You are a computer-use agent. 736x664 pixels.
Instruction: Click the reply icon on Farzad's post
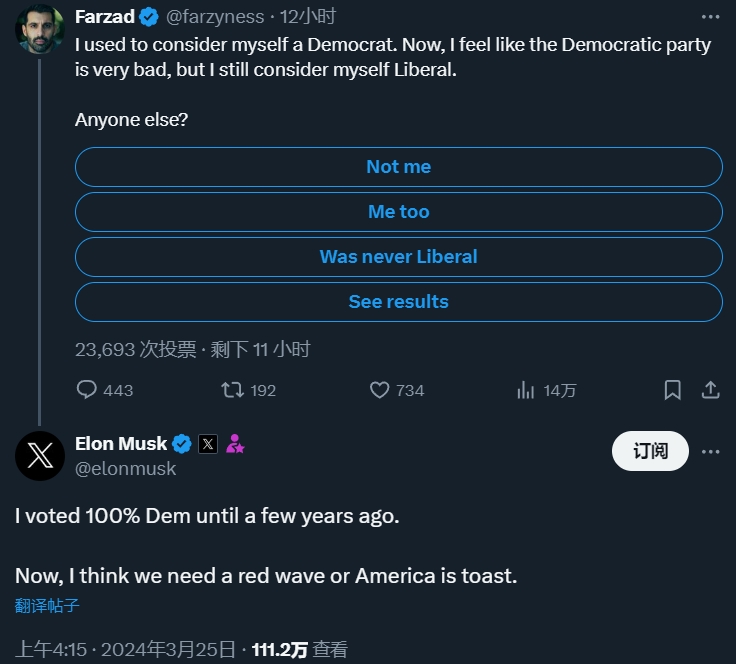coord(87,390)
